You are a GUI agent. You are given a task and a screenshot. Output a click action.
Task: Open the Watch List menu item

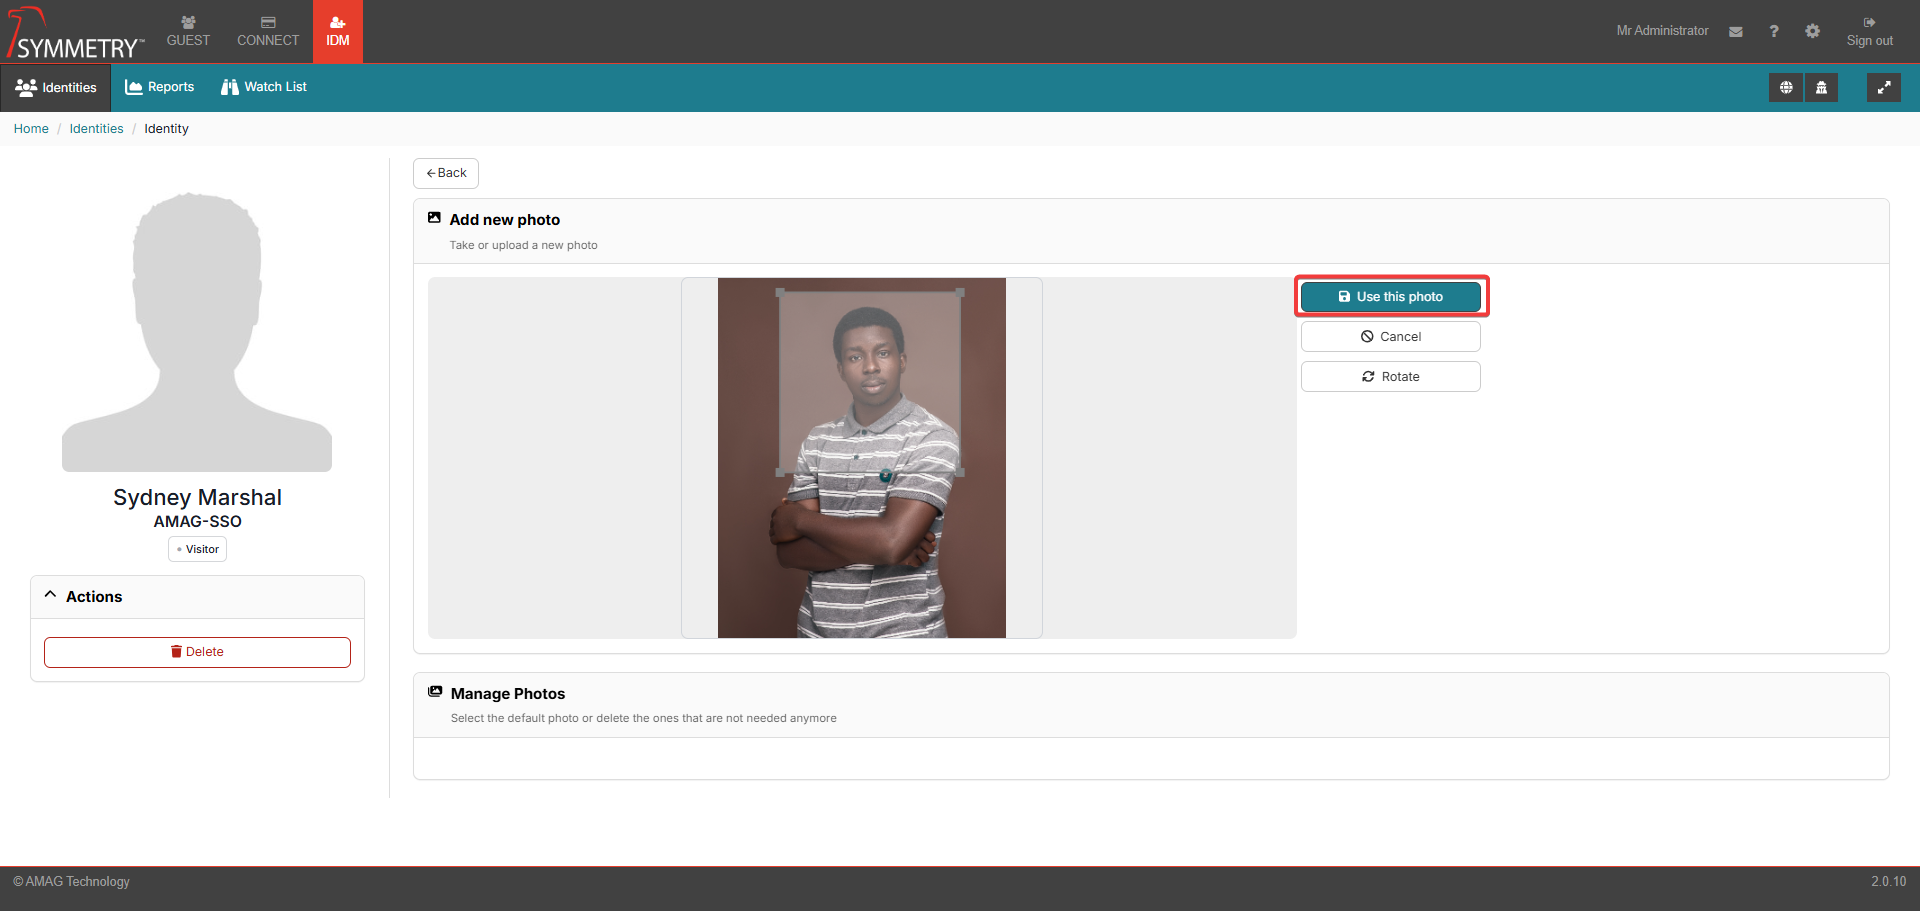click(264, 87)
